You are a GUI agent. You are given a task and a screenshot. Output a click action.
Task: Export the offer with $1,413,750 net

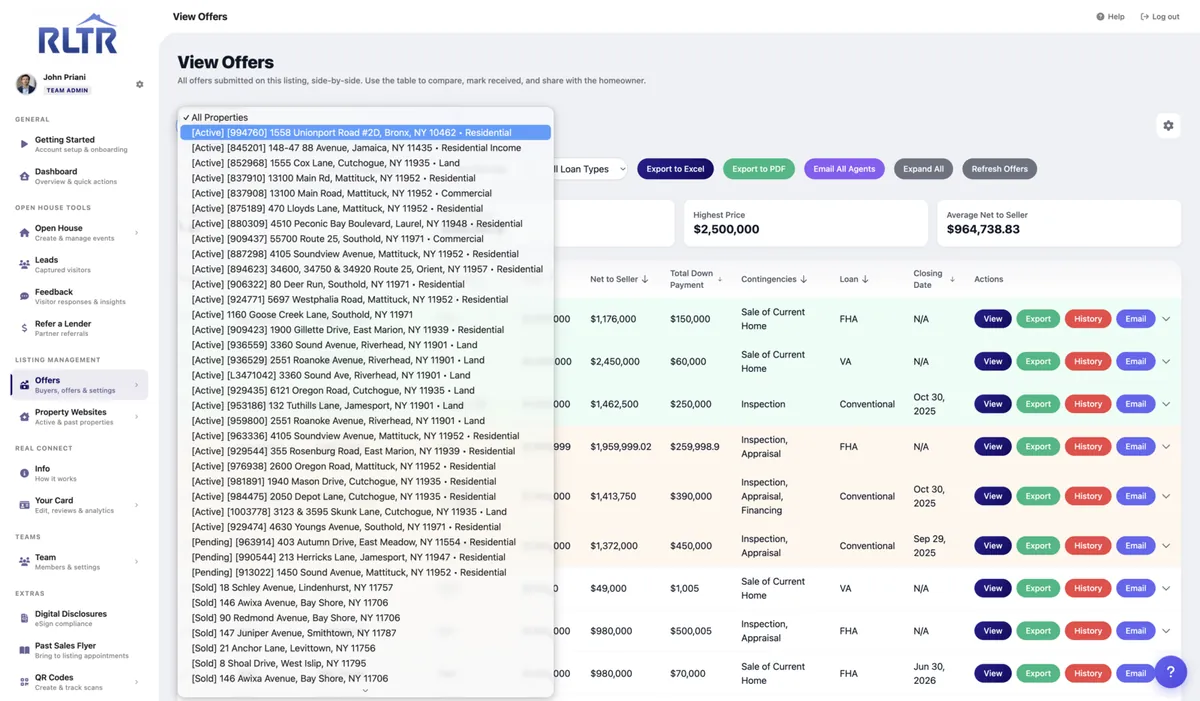coord(1038,496)
